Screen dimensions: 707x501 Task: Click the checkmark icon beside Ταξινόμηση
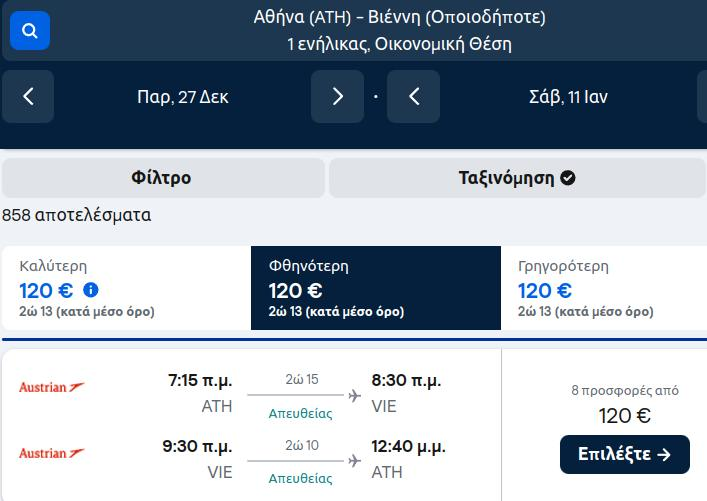click(568, 178)
